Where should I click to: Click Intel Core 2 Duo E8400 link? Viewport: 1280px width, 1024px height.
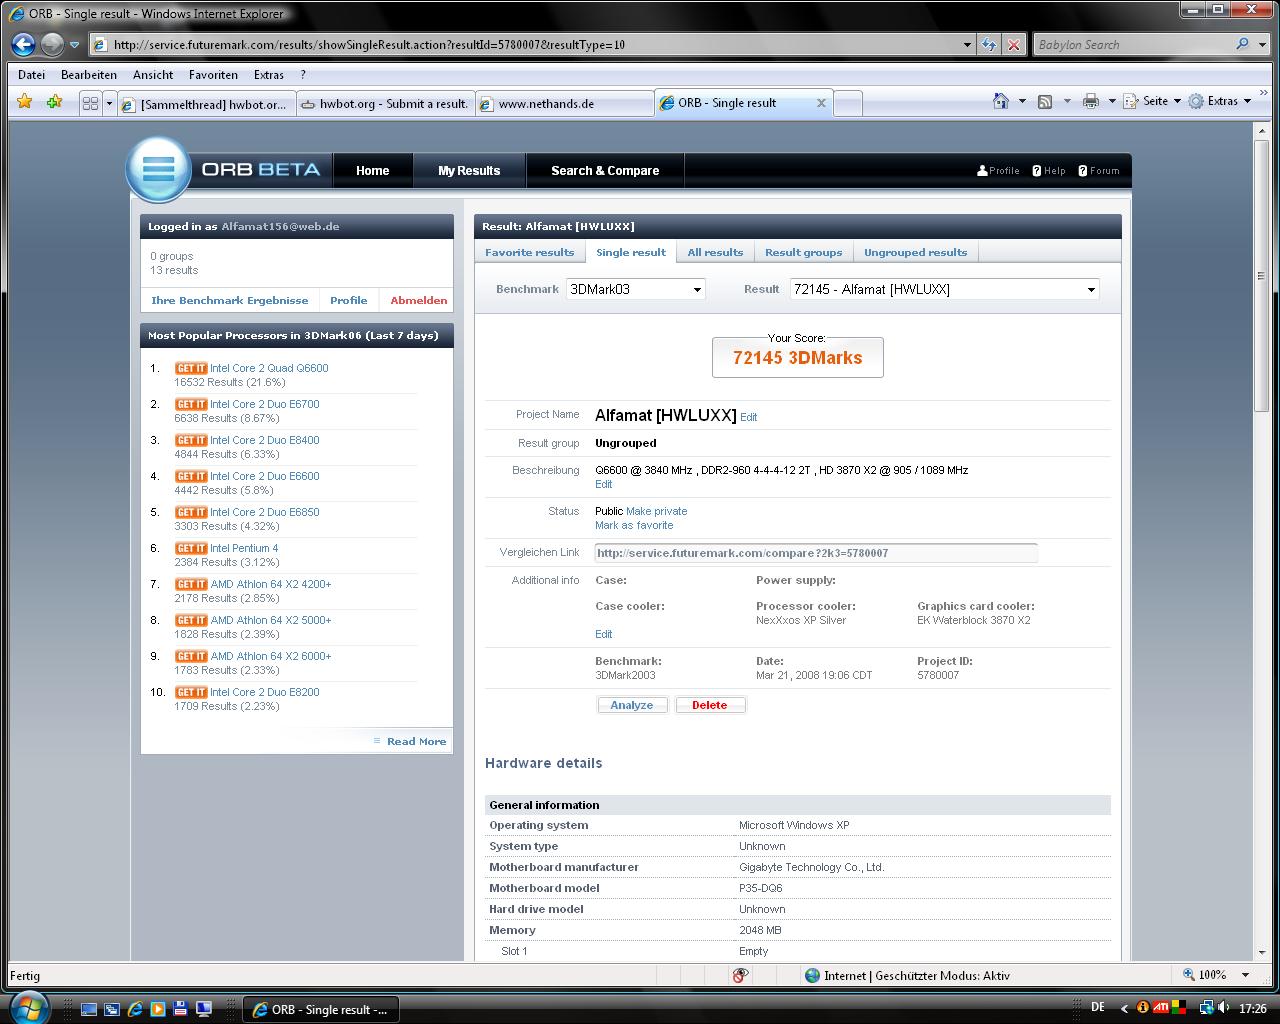pos(265,440)
